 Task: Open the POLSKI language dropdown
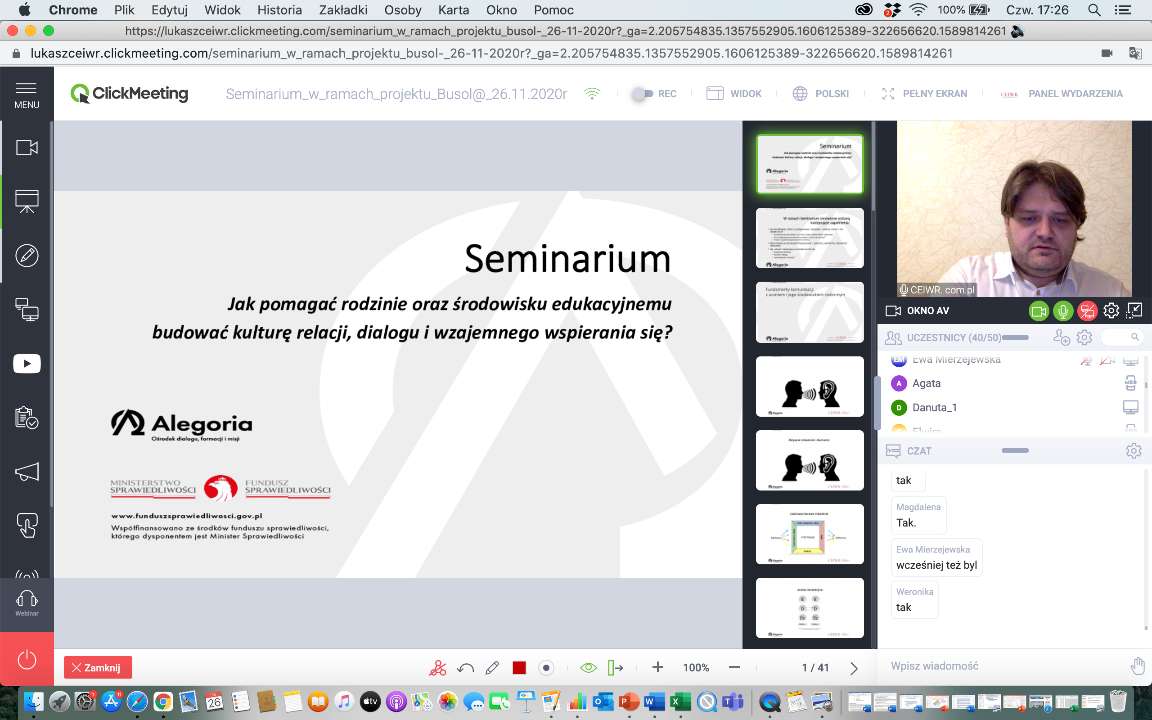tap(821, 94)
